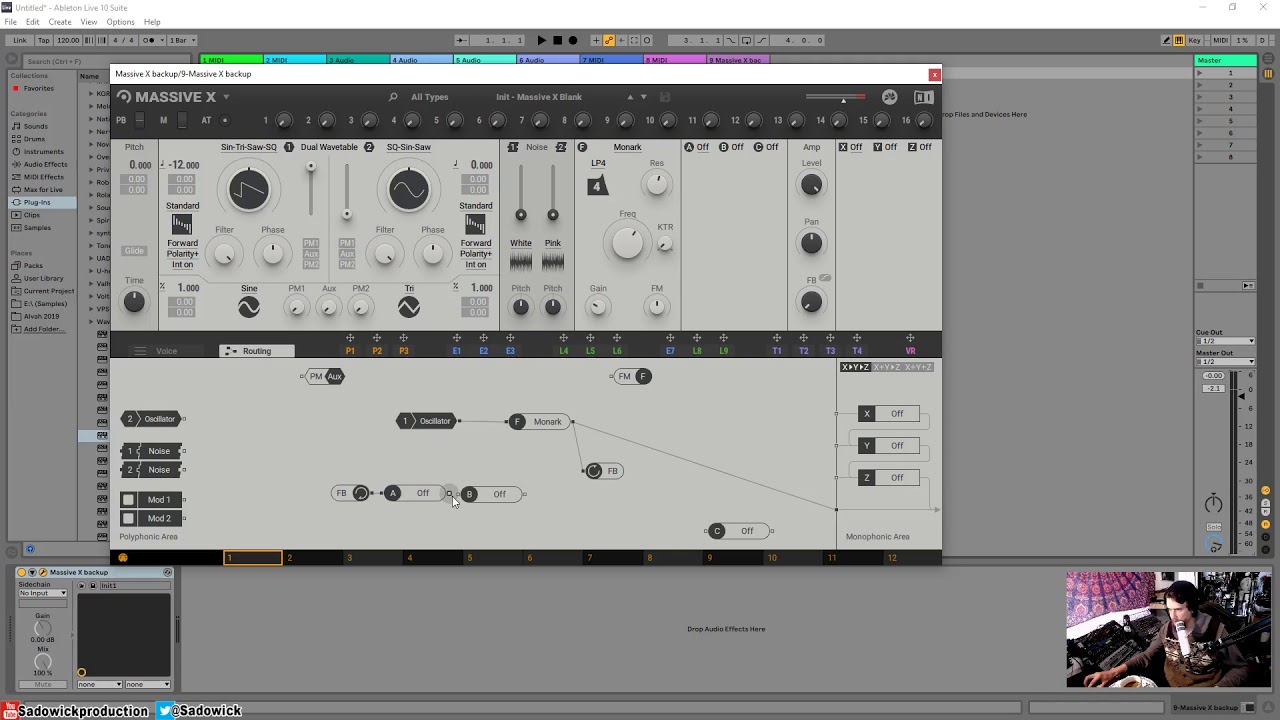
Task: Open SQ-Sin-Saw wavetable menu
Action: (x=408, y=147)
